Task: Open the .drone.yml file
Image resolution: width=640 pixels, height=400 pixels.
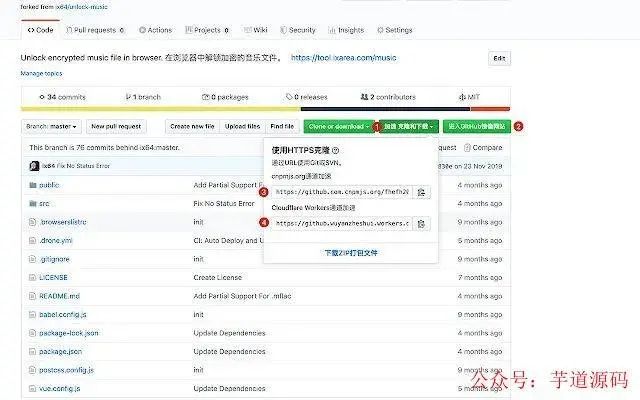Action: (56, 241)
